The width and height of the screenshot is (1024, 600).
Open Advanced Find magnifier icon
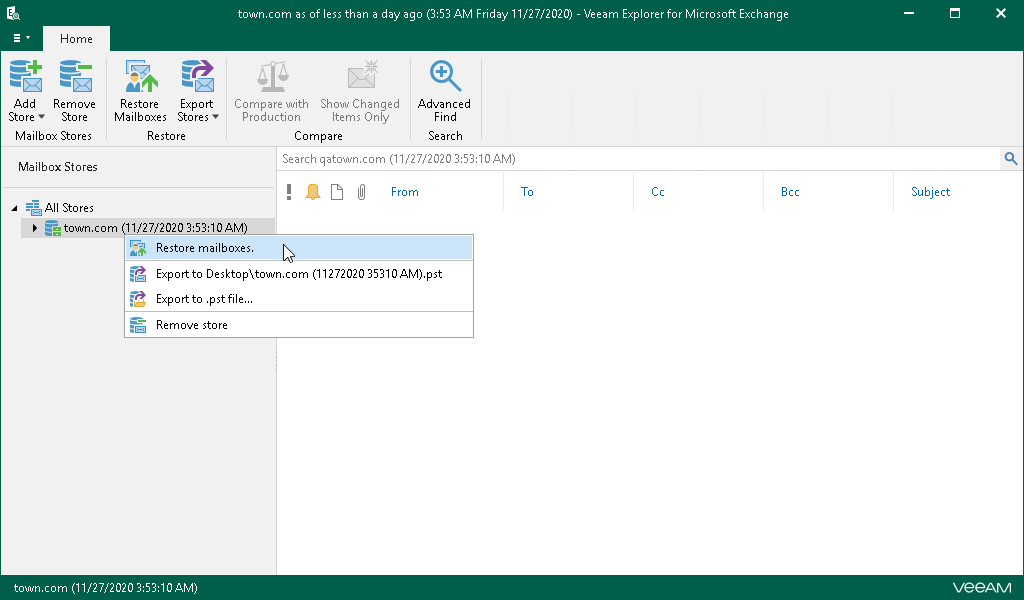(x=444, y=77)
